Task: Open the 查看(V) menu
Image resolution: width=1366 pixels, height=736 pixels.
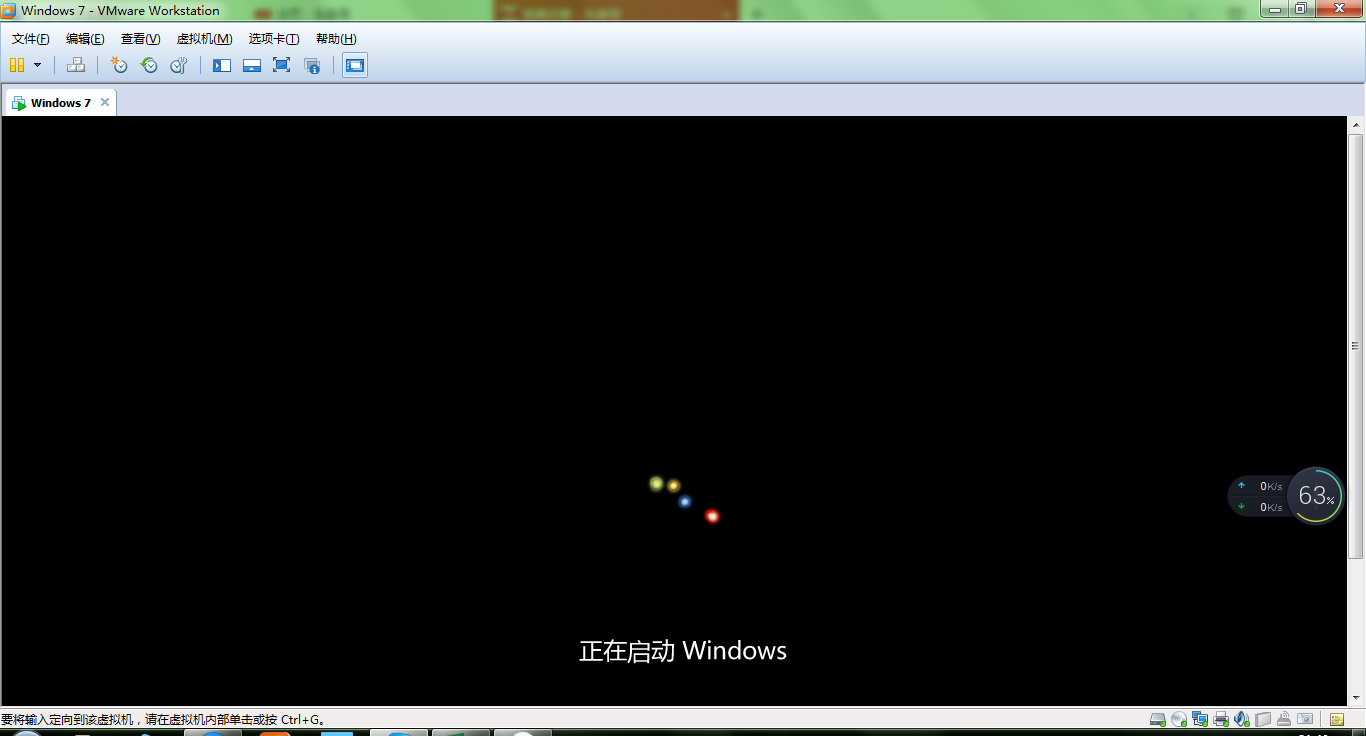Action: [140, 39]
